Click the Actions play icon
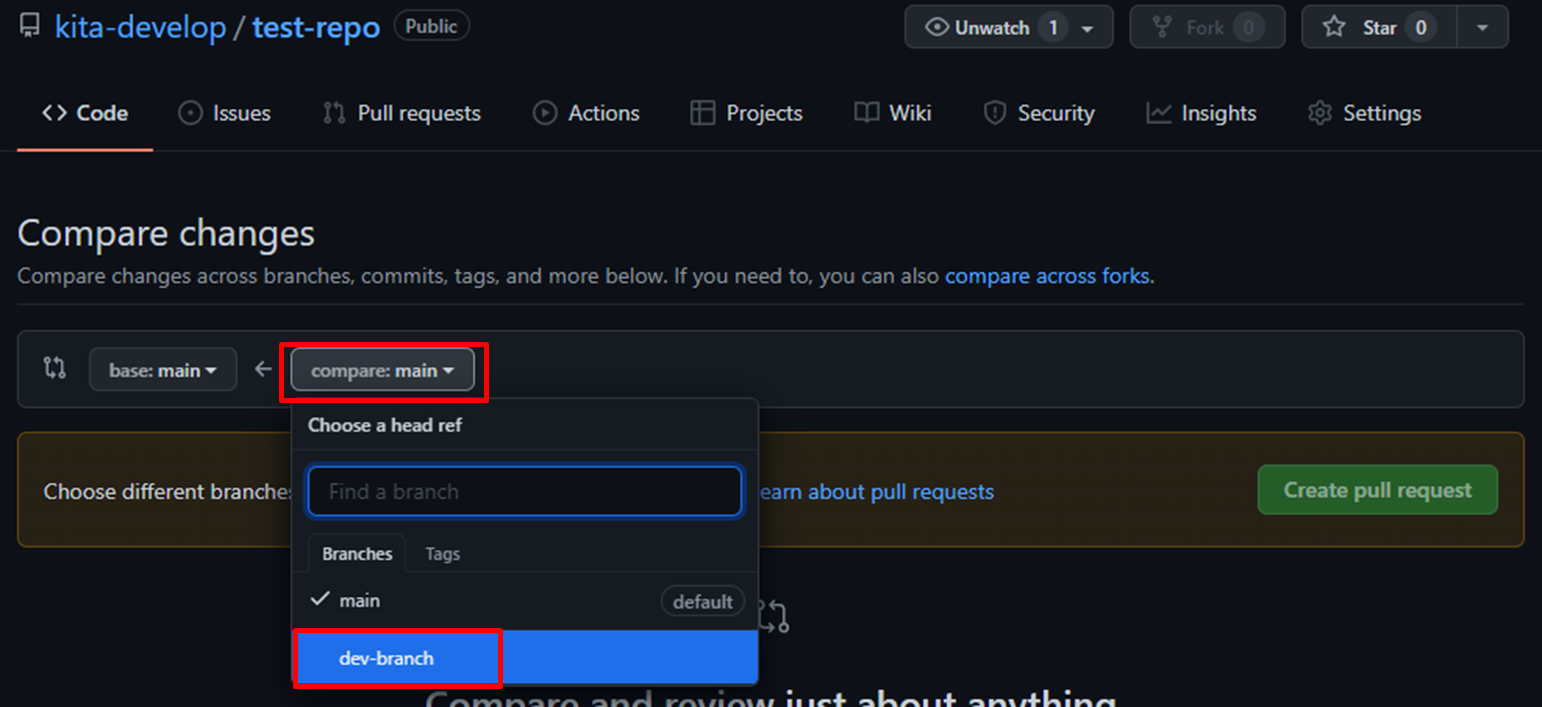This screenshot has height=707, width=1542. [x=545, y=113]
